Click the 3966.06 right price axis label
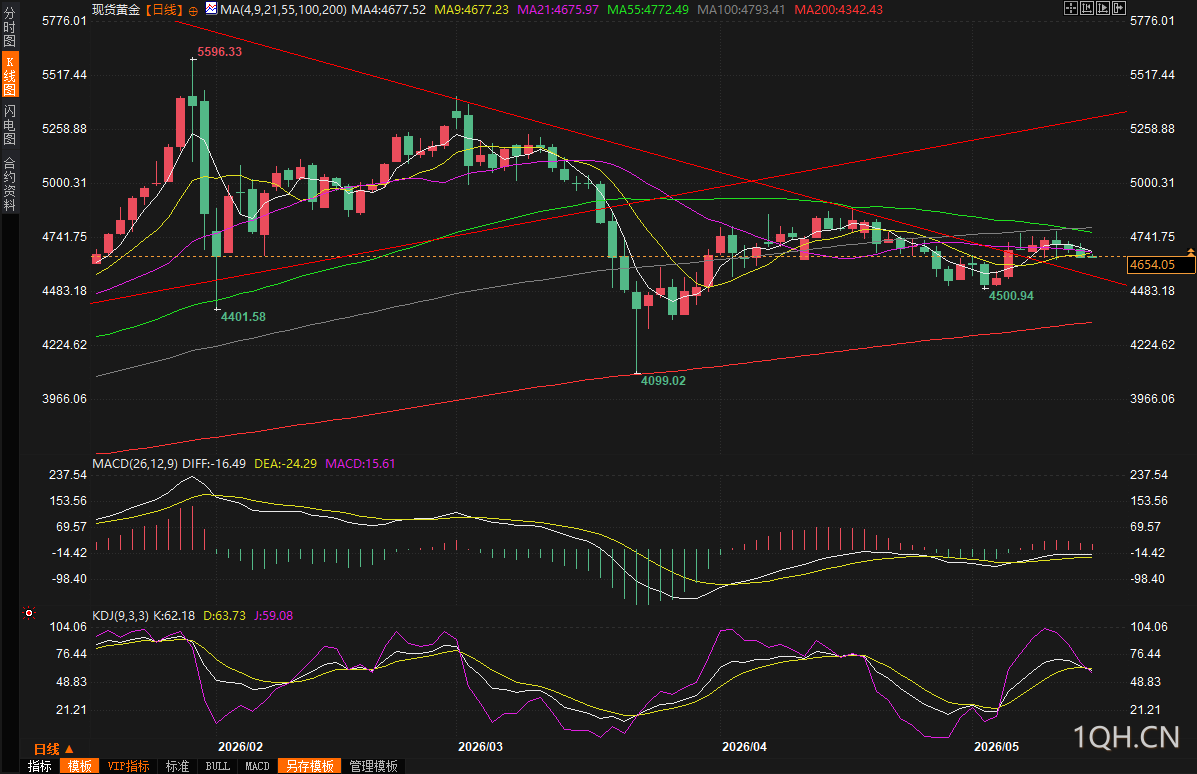Image resolution: width=1197 pixels, height=774 pixels. (x=1152, y=398)
